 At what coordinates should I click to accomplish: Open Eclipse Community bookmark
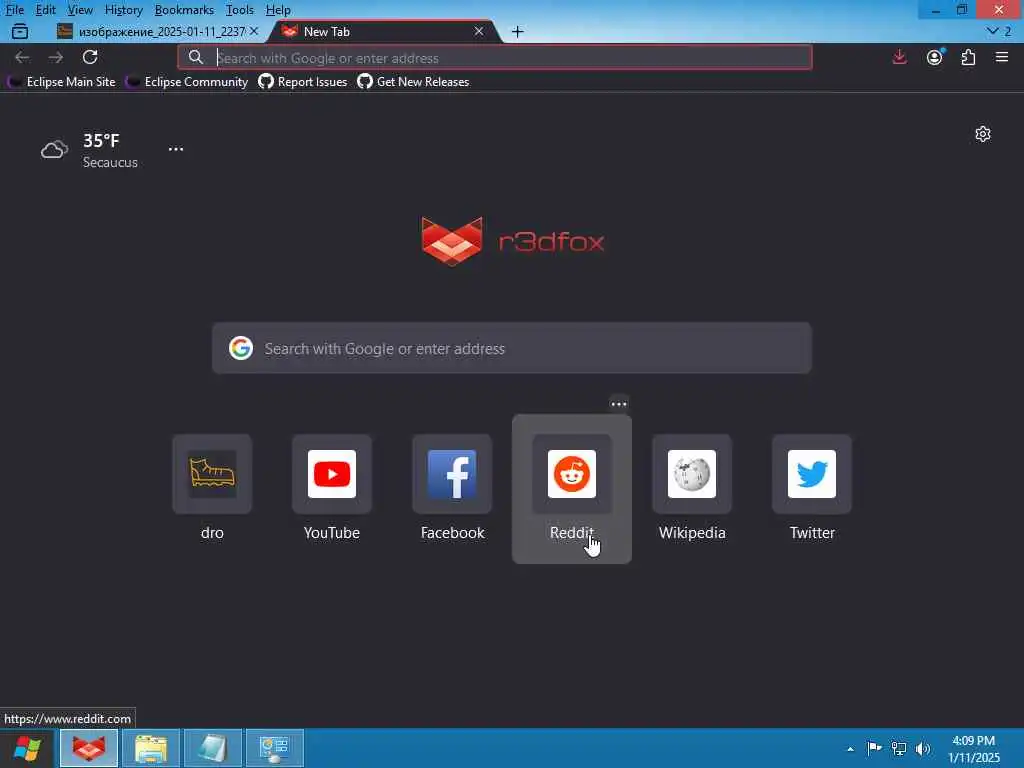coord(187,82)
